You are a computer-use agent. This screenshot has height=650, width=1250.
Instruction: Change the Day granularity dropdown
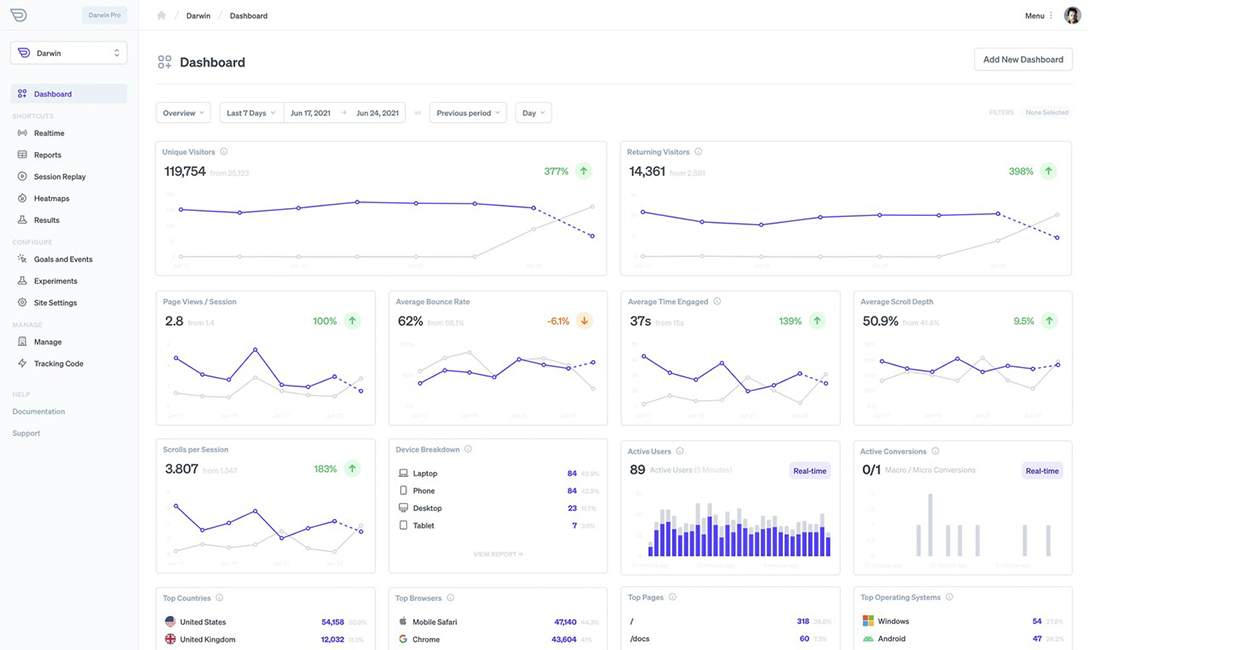pos(533,113)
